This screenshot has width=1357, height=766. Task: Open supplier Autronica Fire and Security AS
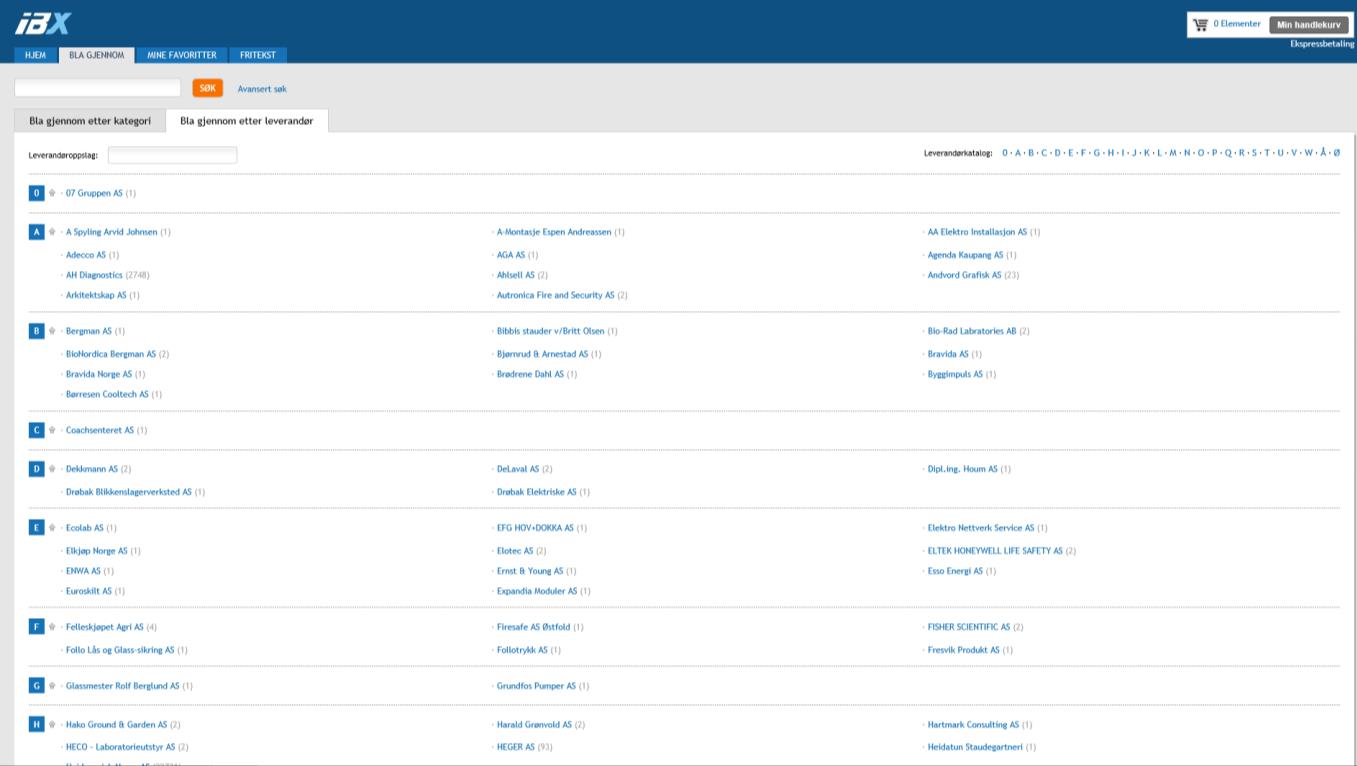[555, 295]
